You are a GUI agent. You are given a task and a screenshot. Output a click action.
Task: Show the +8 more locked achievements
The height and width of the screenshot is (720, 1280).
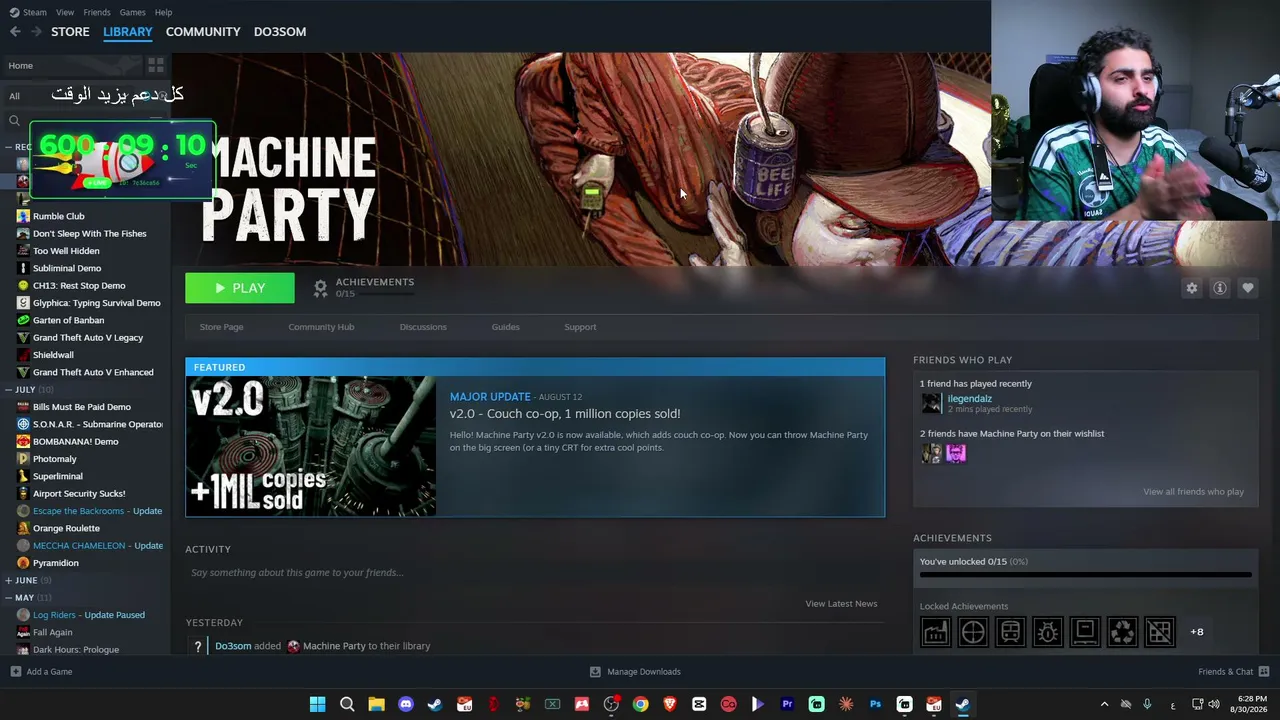[x=1197, y=632]
